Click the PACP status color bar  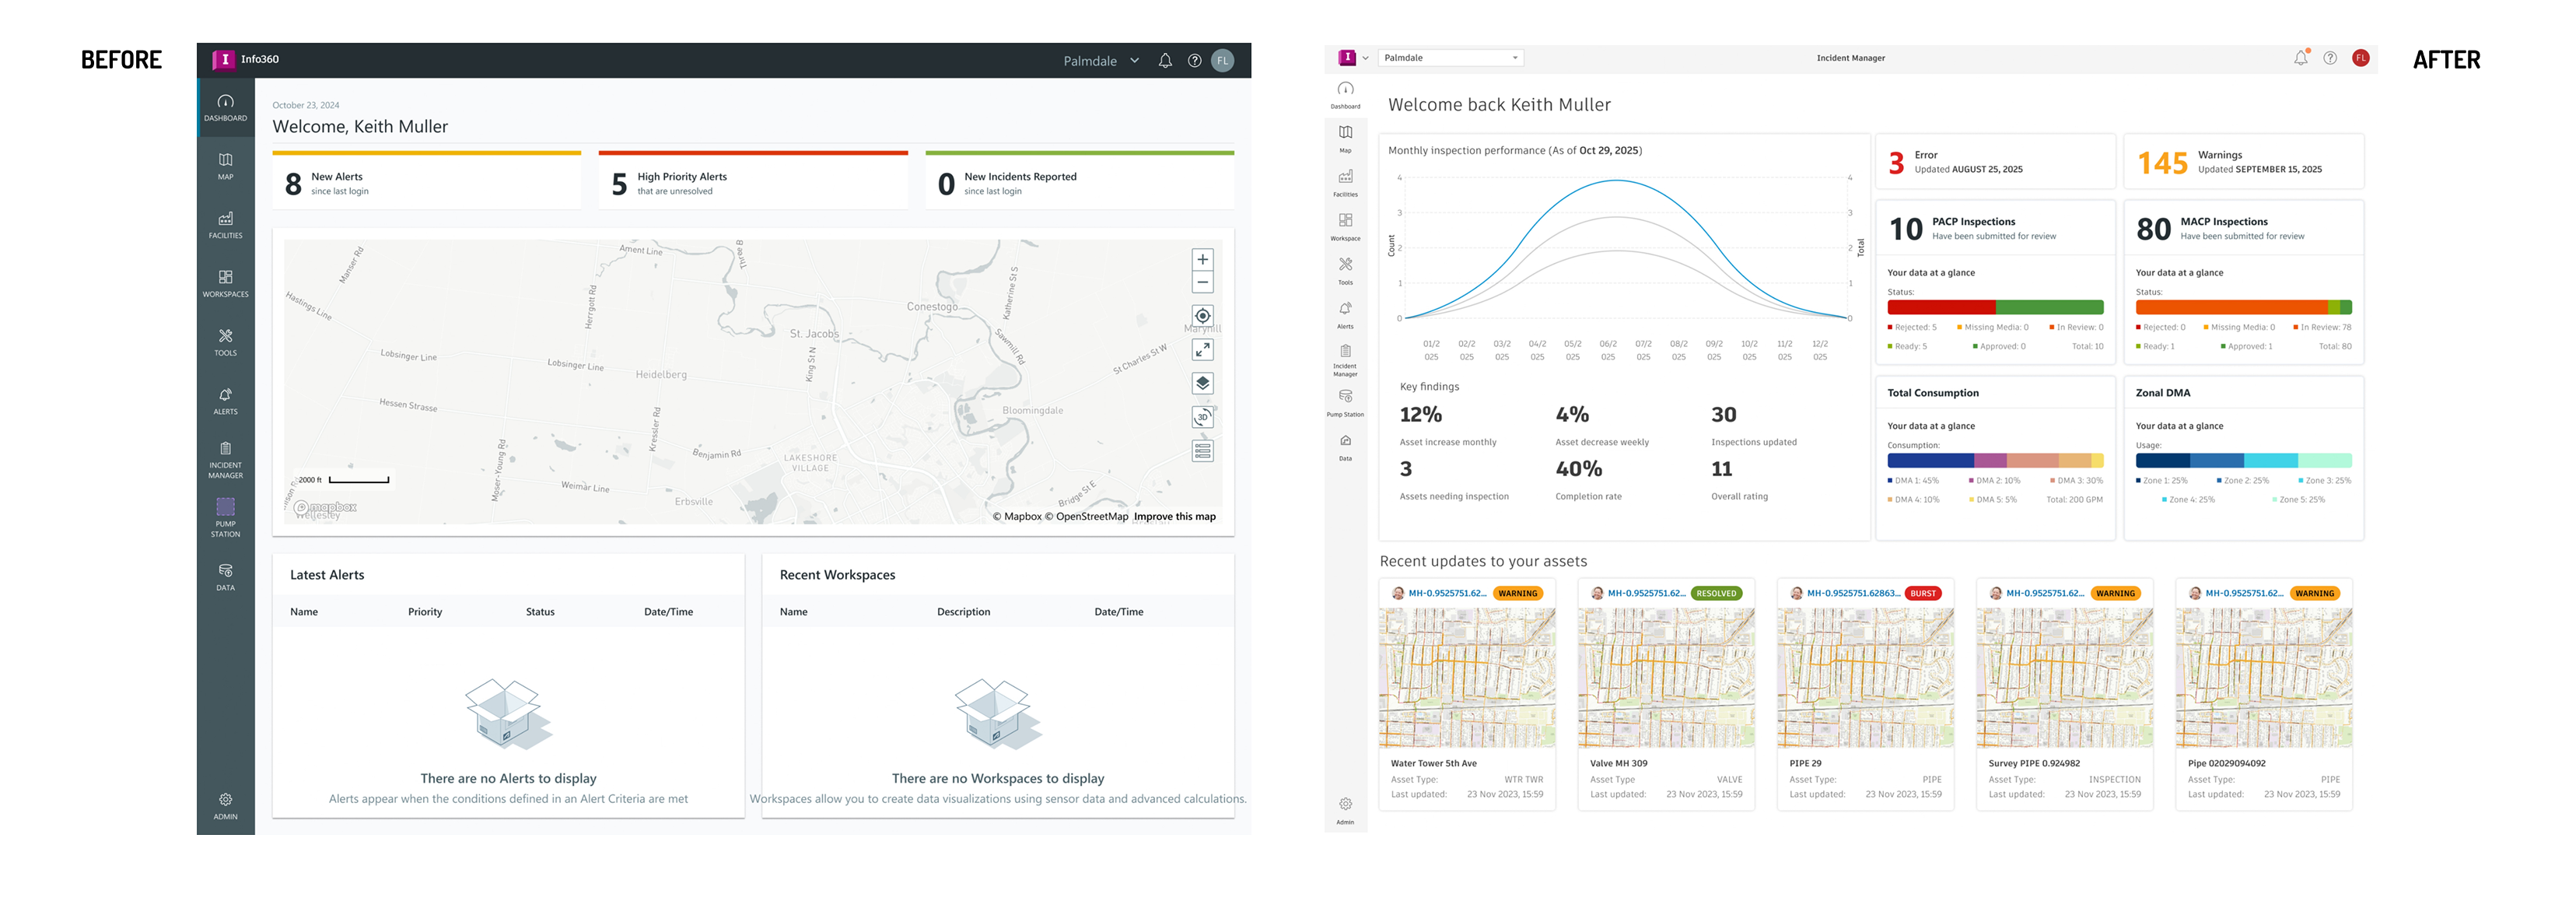[x=1994, y=308]
